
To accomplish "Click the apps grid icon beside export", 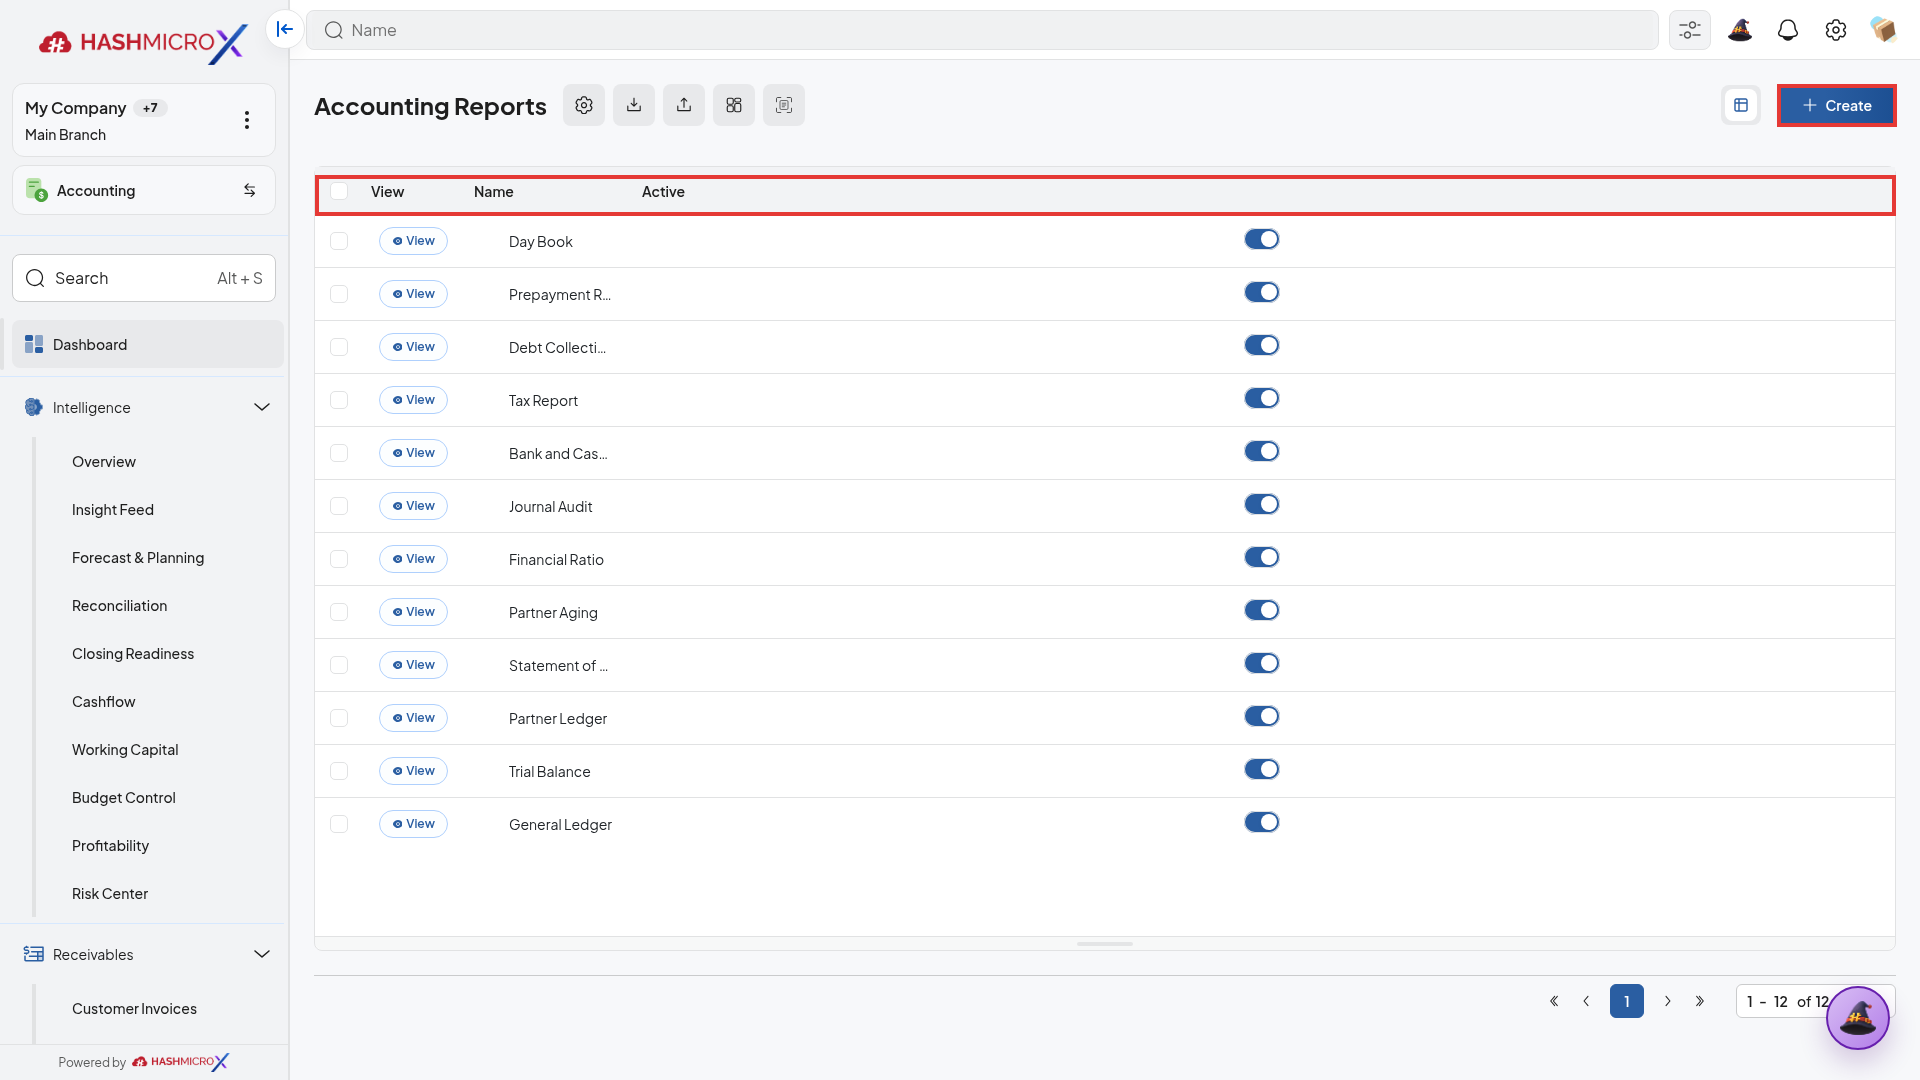I will coord(734,105).
